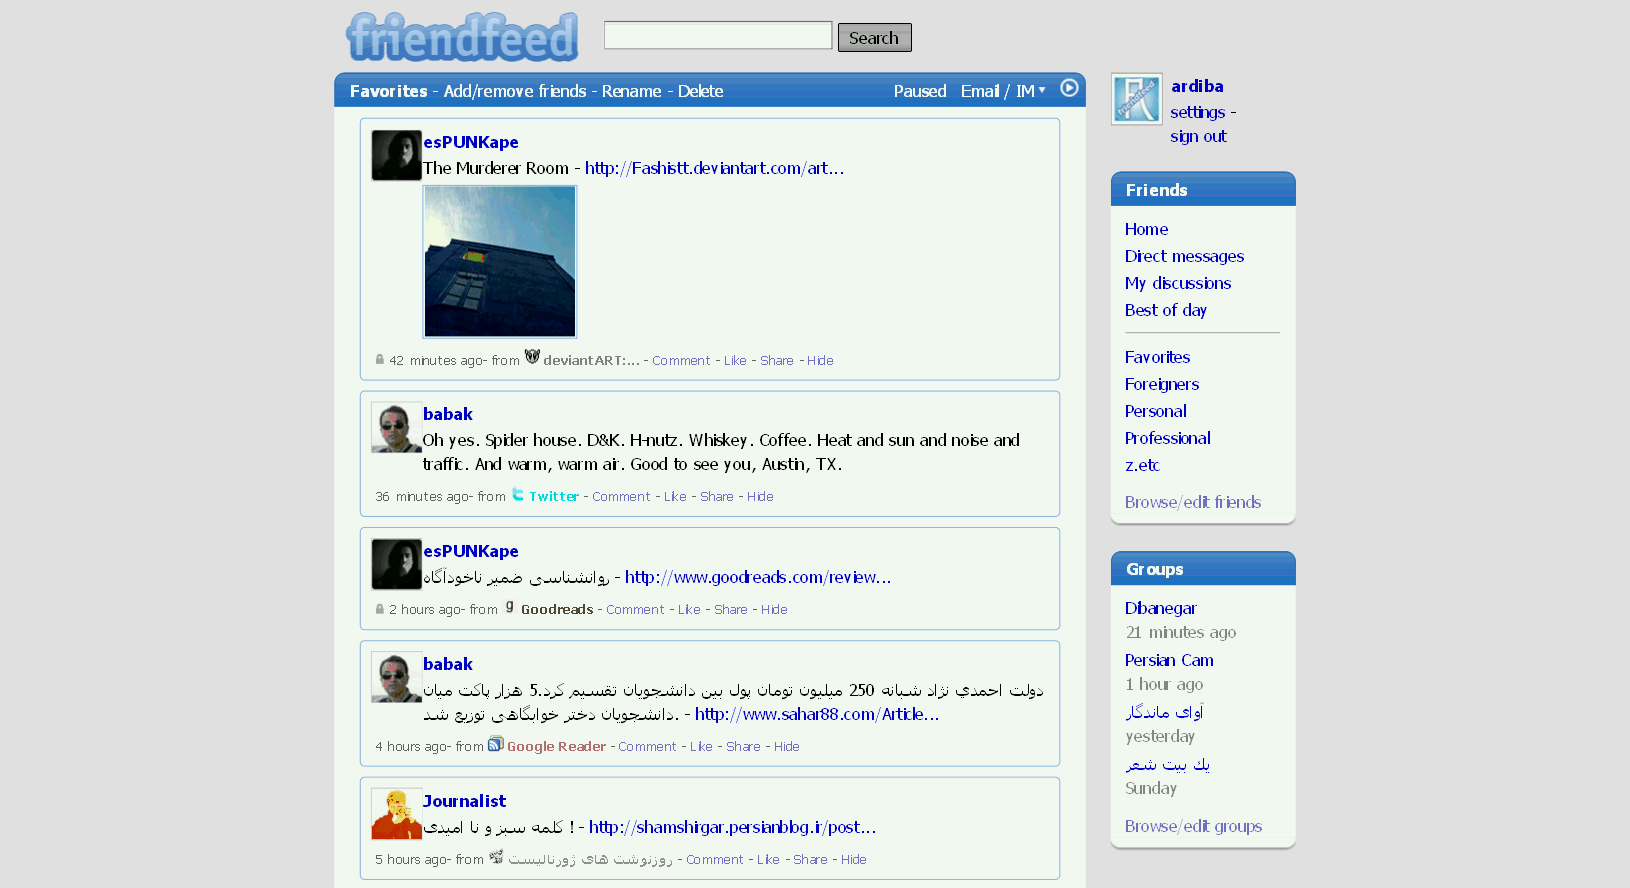Image resolution: width=1630 pixels, height=888 pixels.
Task: Hide the Murderer Room post
Action: (820, 361)
